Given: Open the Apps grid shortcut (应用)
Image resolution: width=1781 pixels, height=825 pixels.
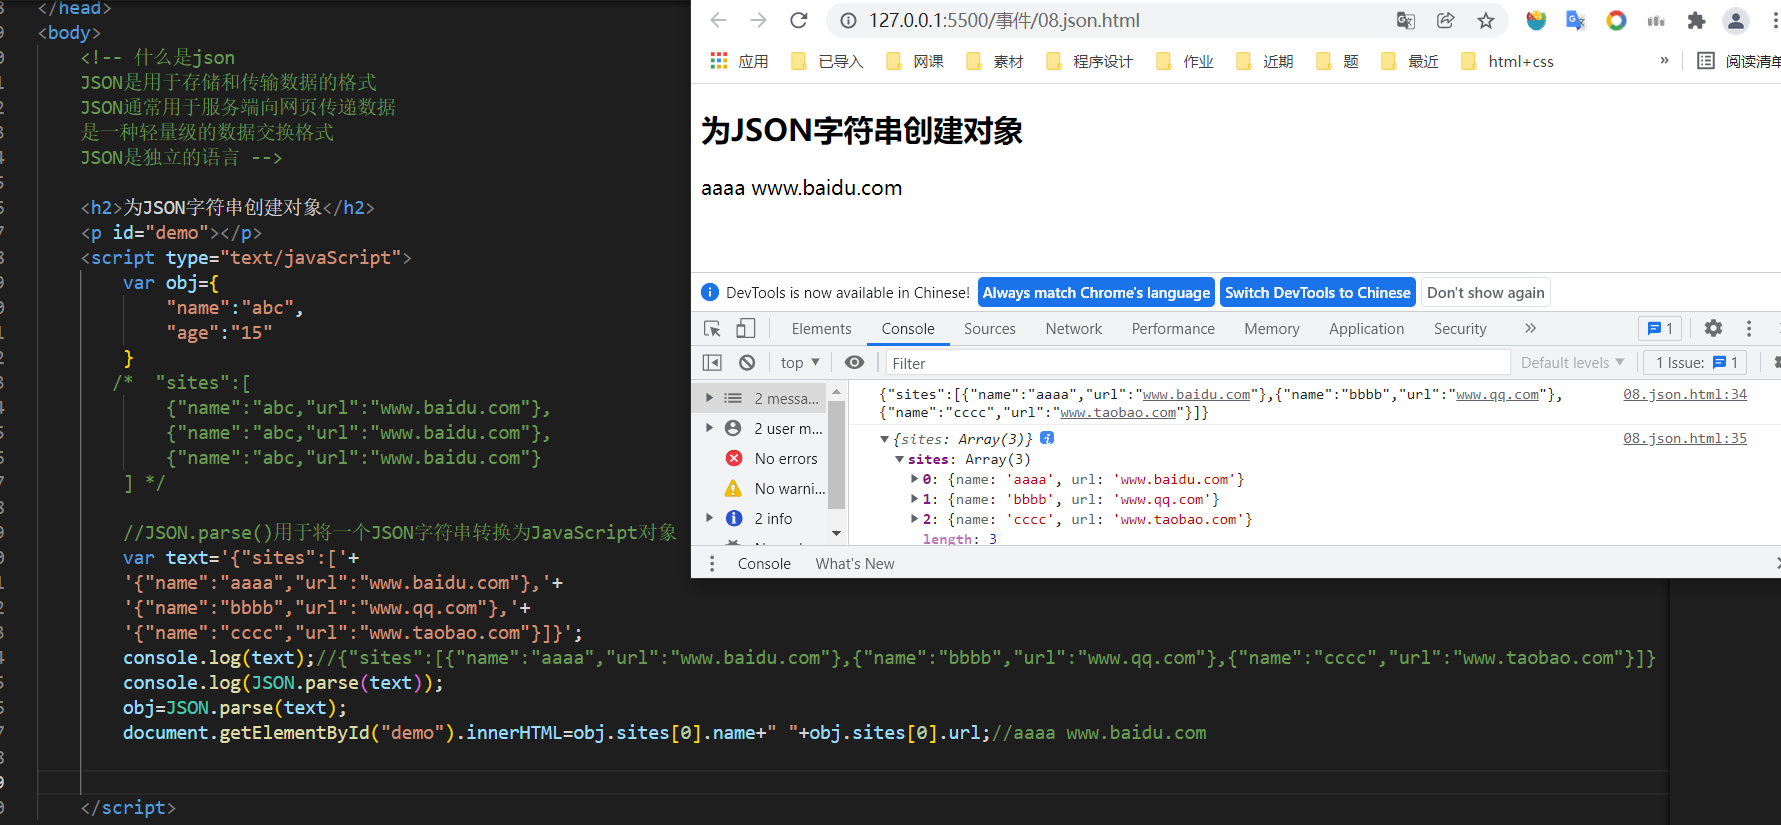Looking at the screenshot, I should [739, 61].
